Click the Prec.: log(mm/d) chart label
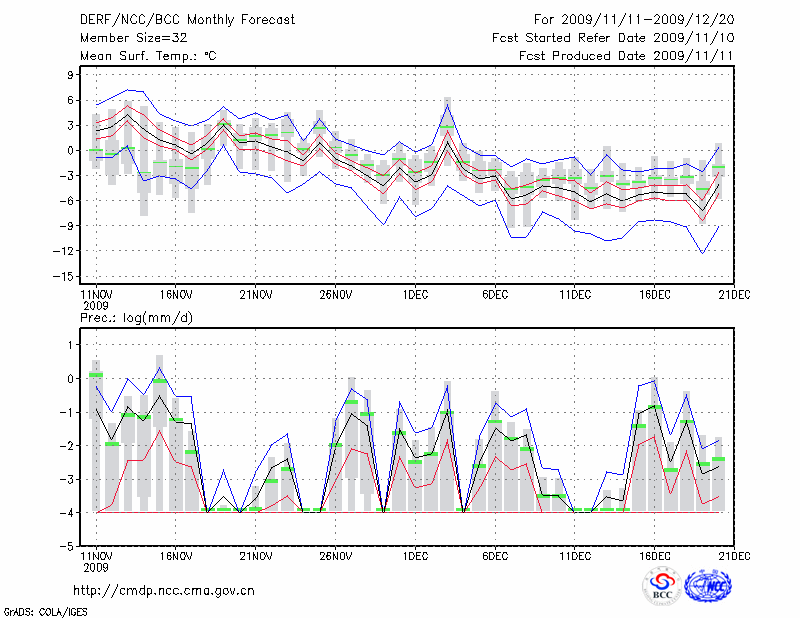This screenshot has height=618, width=800. (x=135, y=318)
